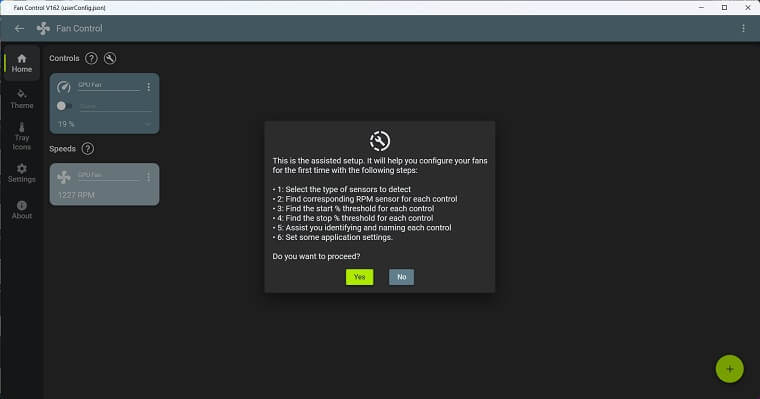Click the help icon next to Controls
Image resolution: width=760 pixels, height=399 pixels.
(91, 58)
